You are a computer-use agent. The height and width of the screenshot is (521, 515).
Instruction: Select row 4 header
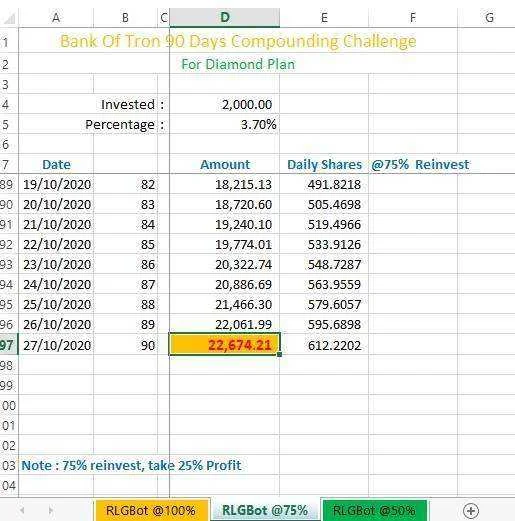[x=8, y=105]
